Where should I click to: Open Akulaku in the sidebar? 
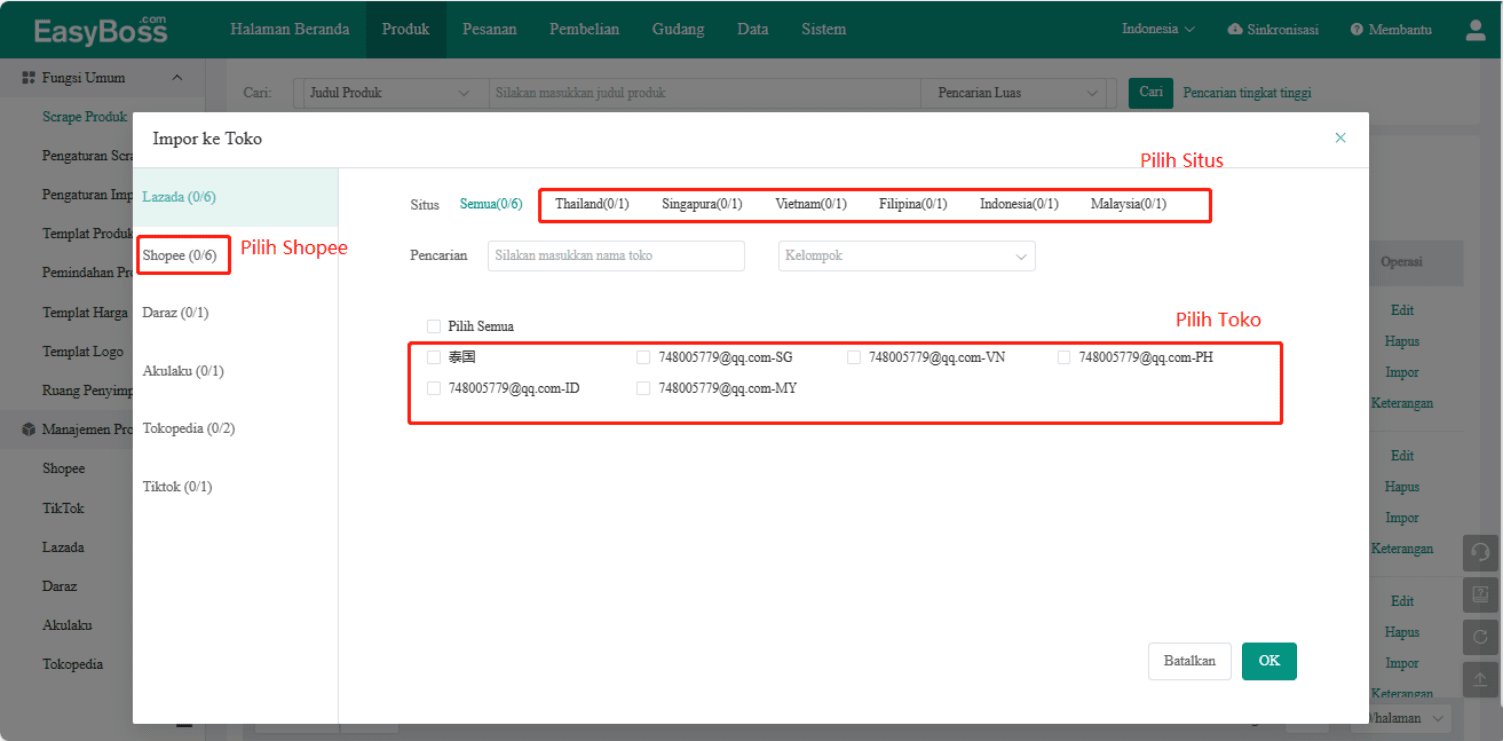67,625
